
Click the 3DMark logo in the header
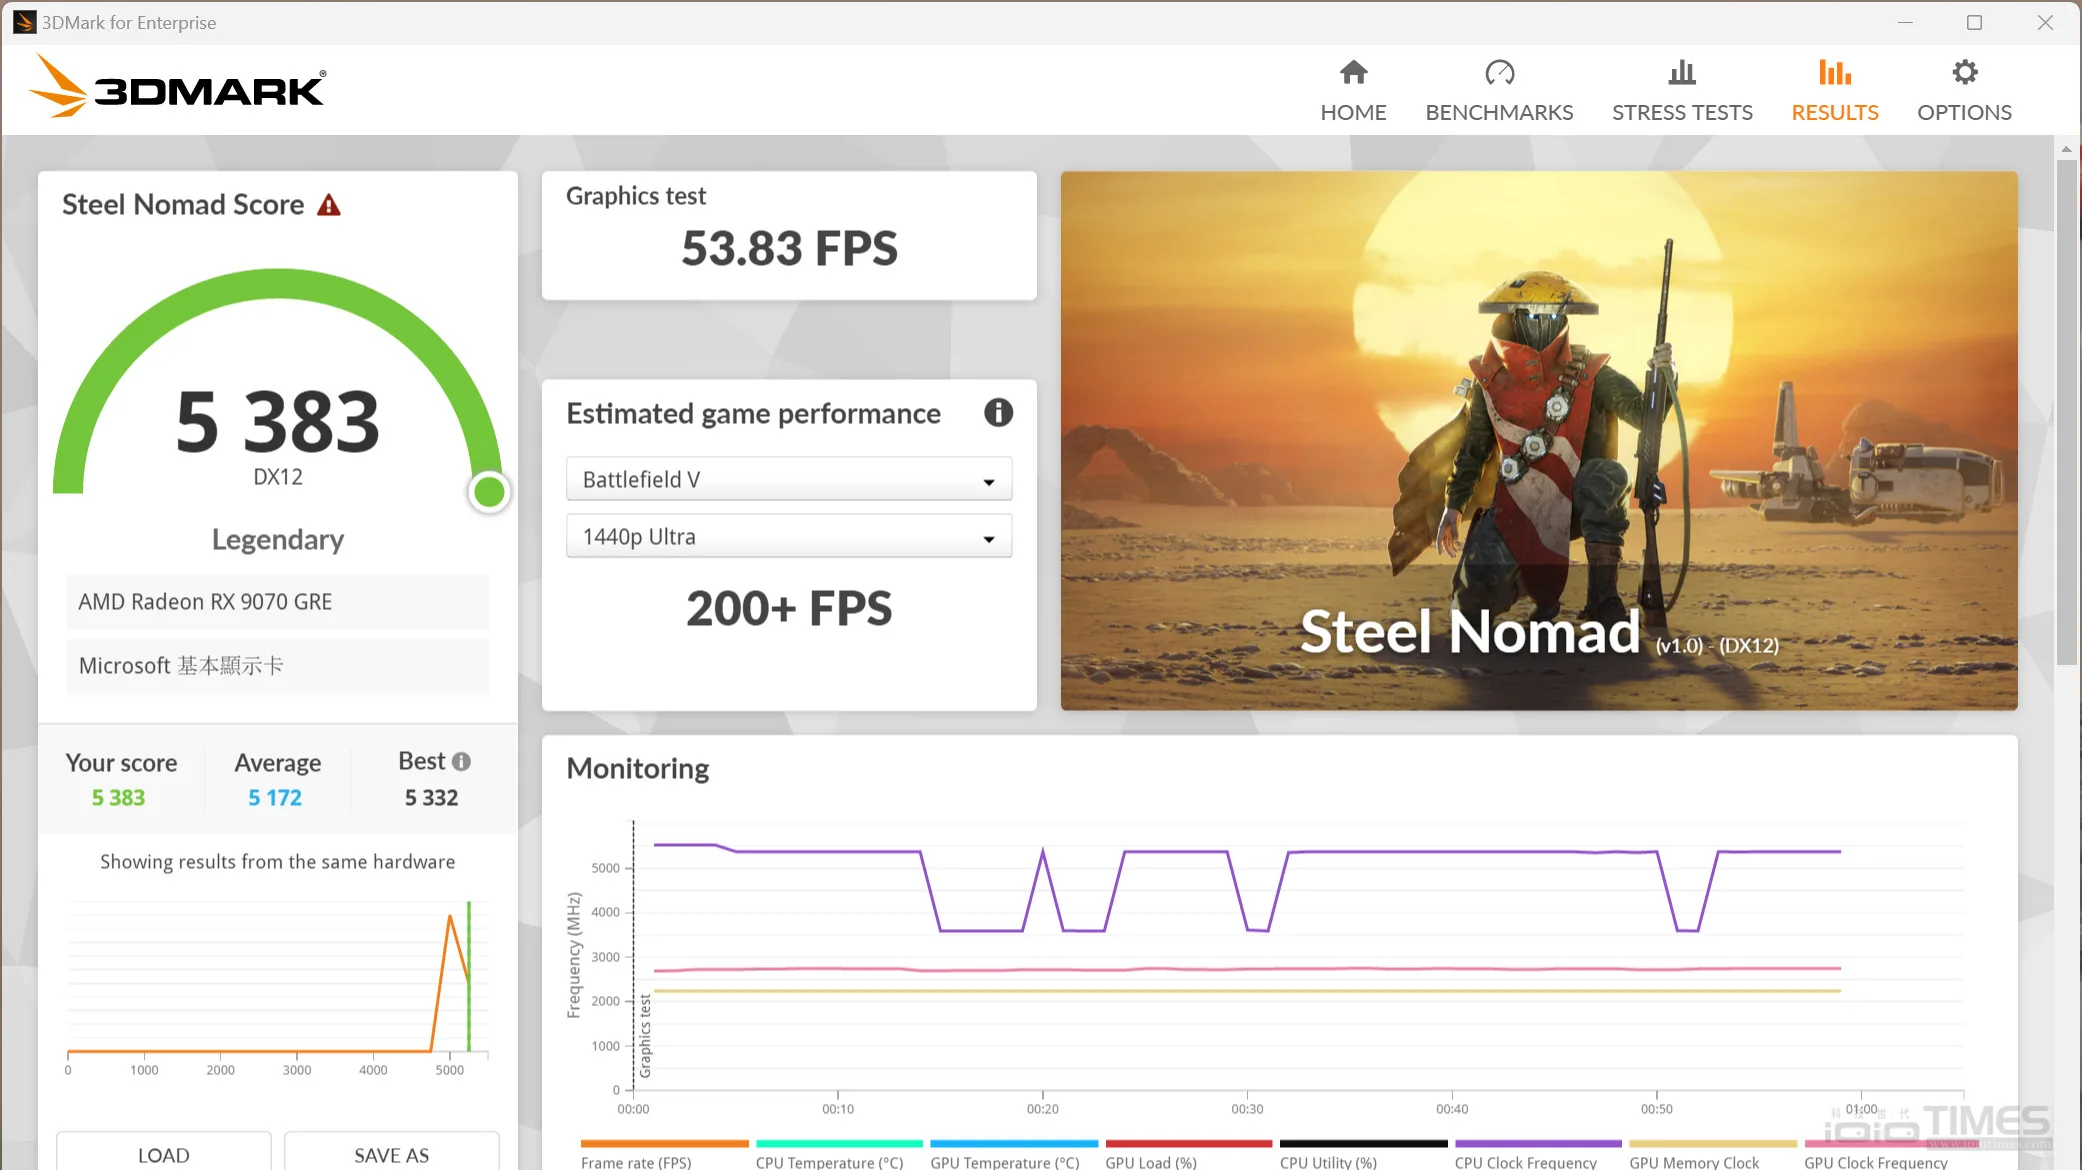178,88
